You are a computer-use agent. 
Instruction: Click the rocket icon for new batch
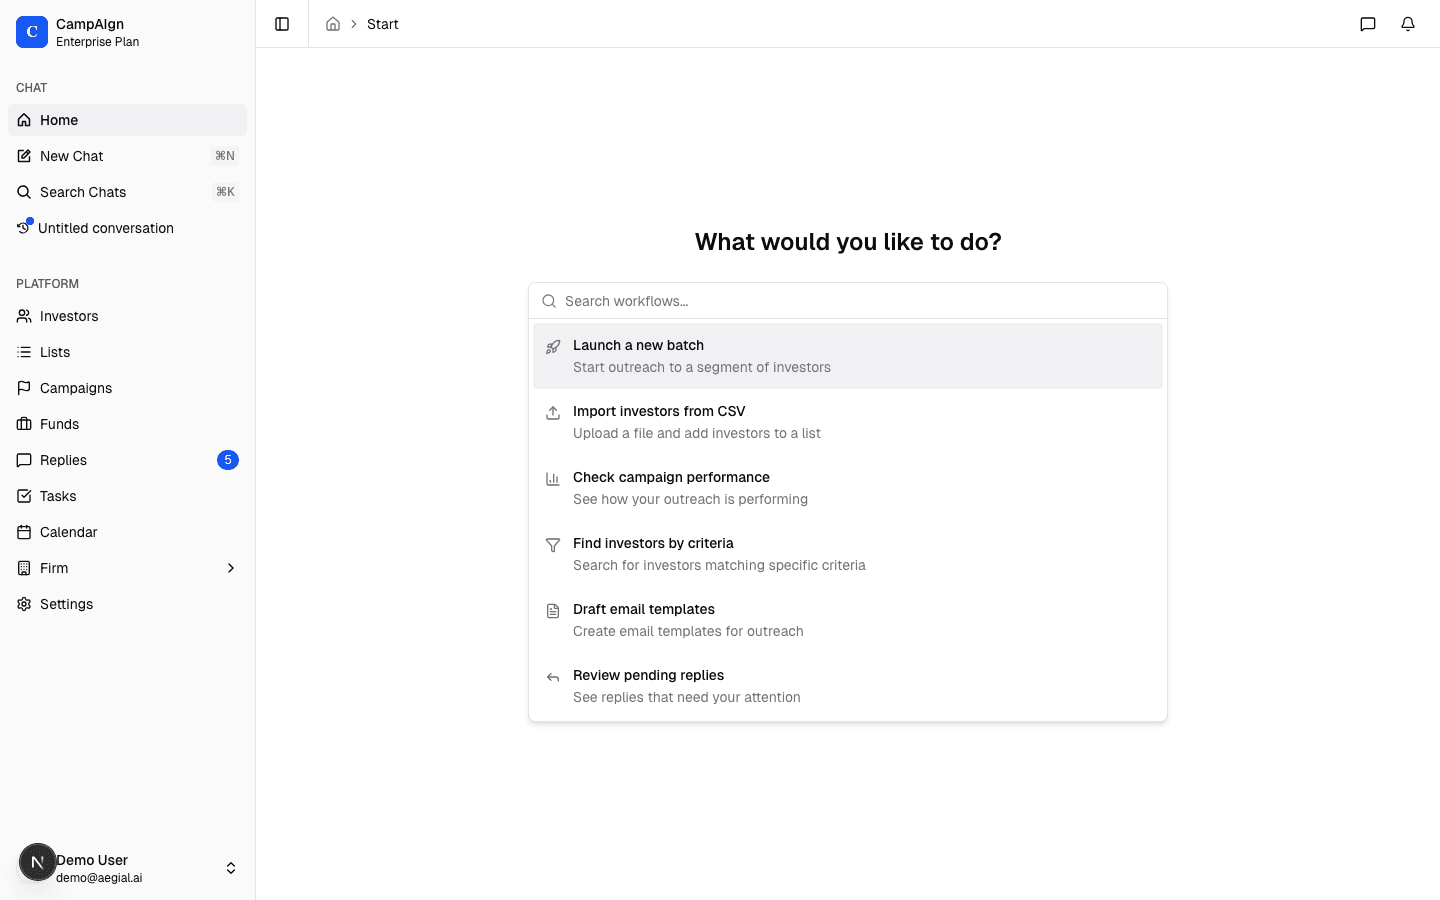click(x=553, y=347)
